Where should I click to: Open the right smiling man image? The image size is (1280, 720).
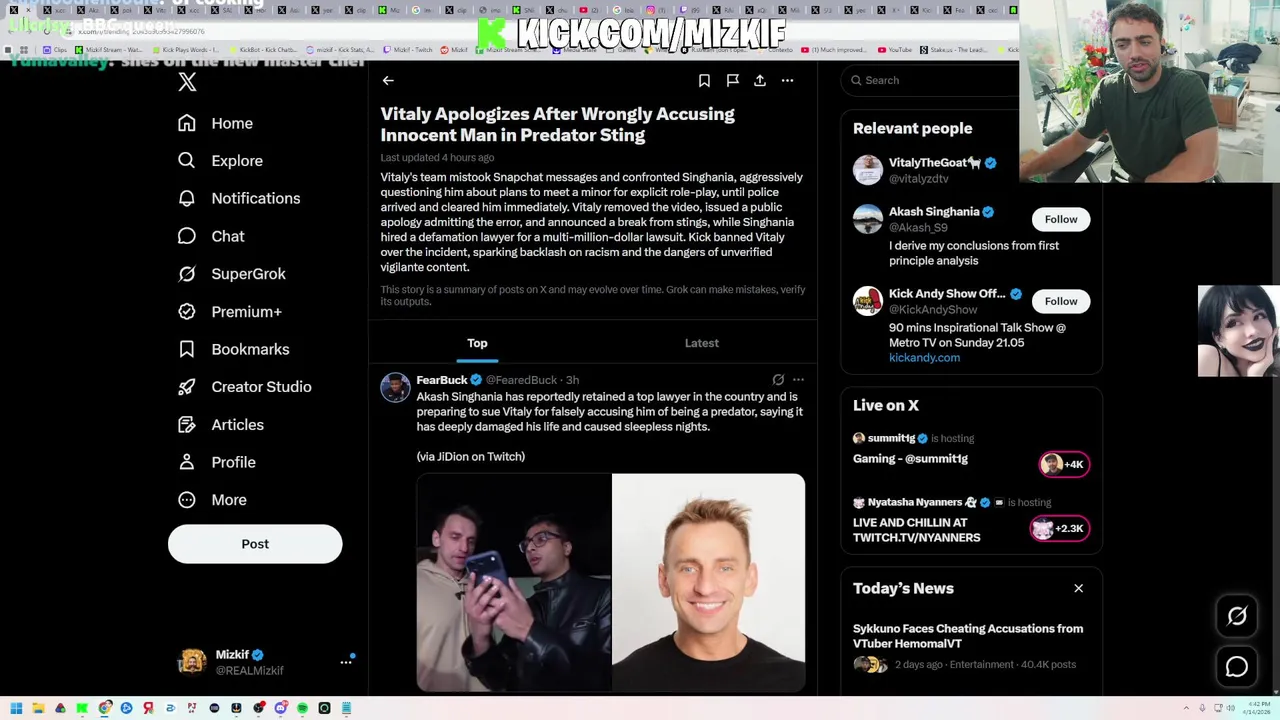709,583
